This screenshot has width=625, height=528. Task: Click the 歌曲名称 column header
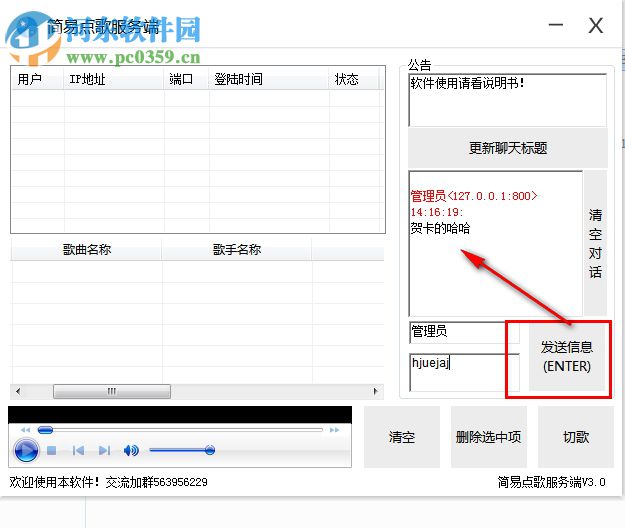click(86, 250)
